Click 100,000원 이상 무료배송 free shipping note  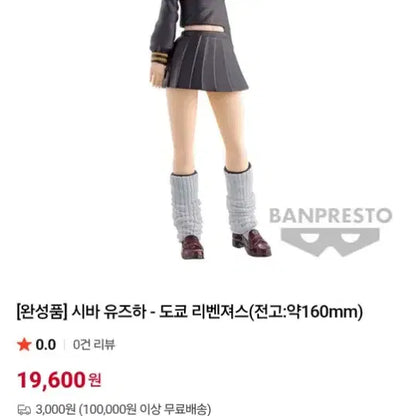[145, 409]
